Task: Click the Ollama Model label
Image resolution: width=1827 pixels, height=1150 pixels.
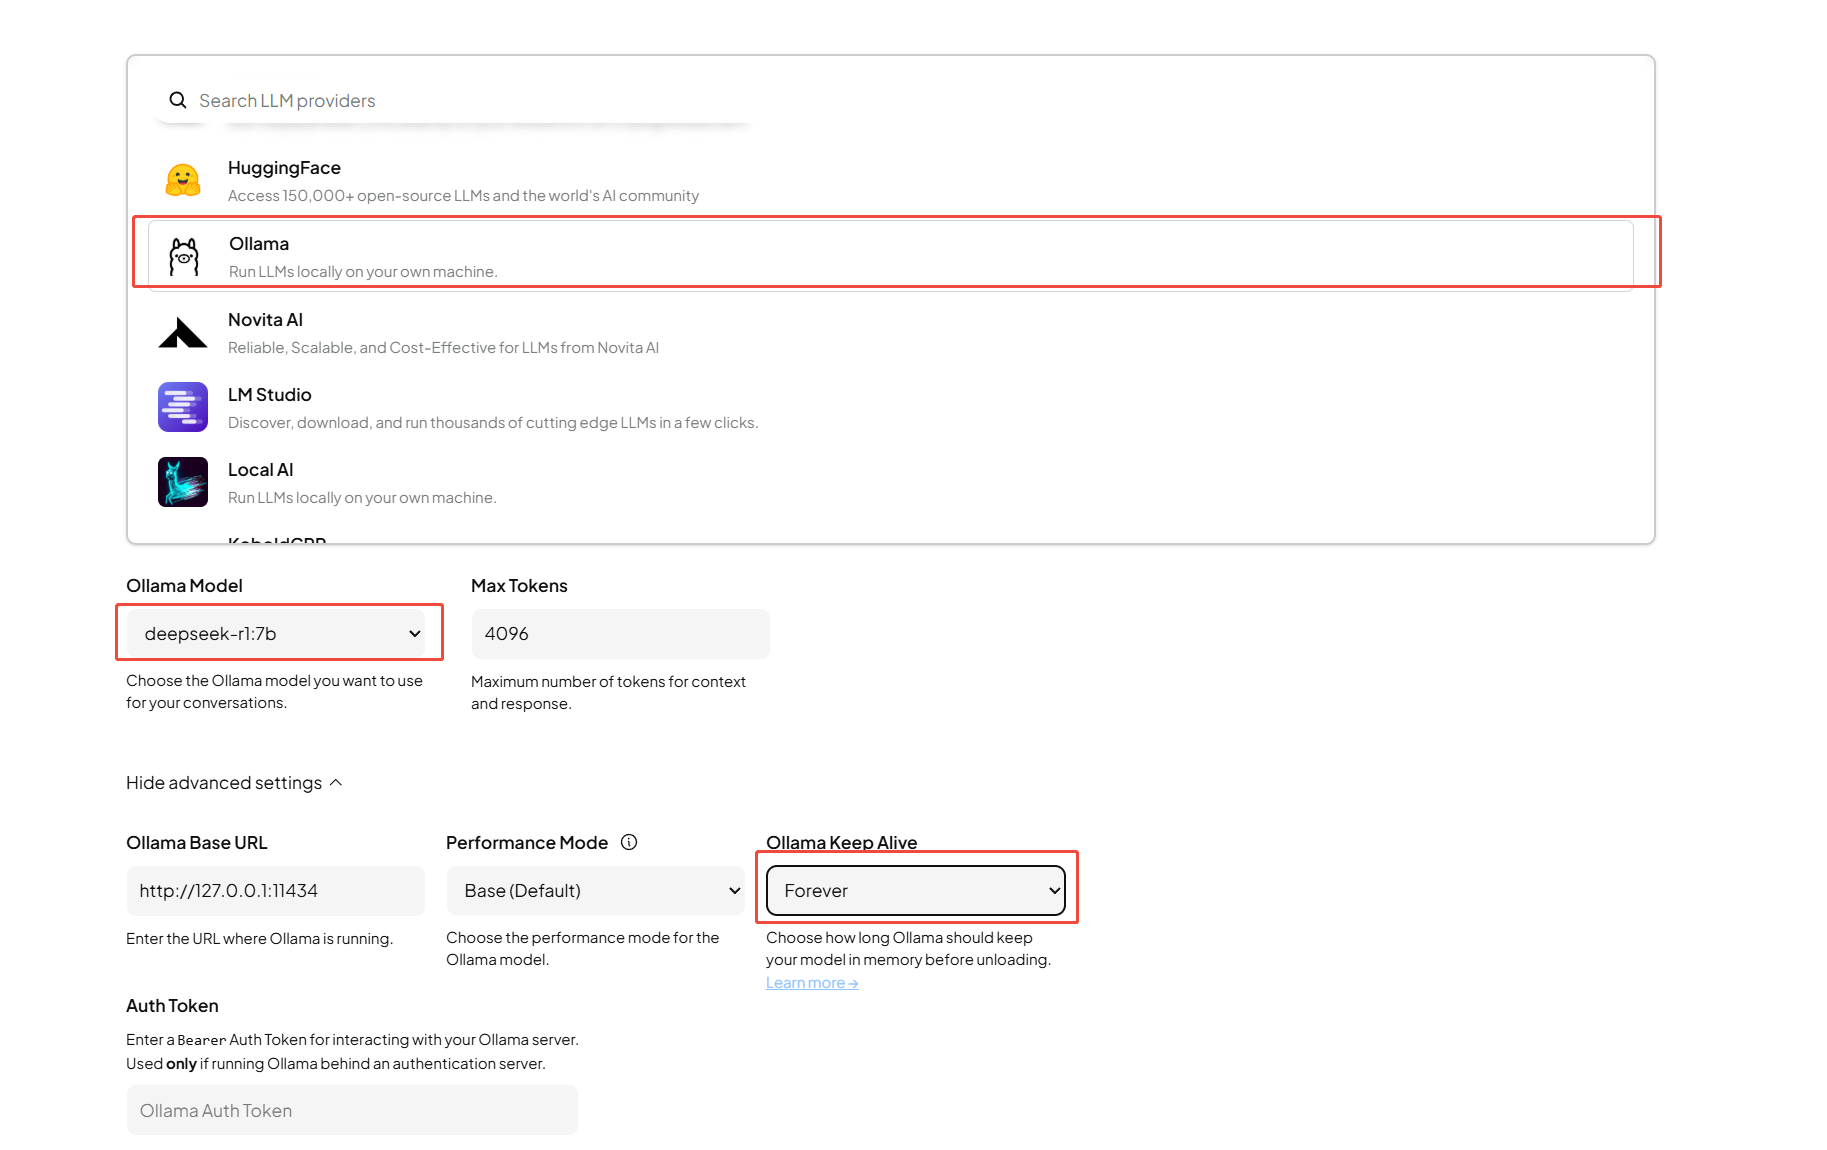Action: coord(184,586)
